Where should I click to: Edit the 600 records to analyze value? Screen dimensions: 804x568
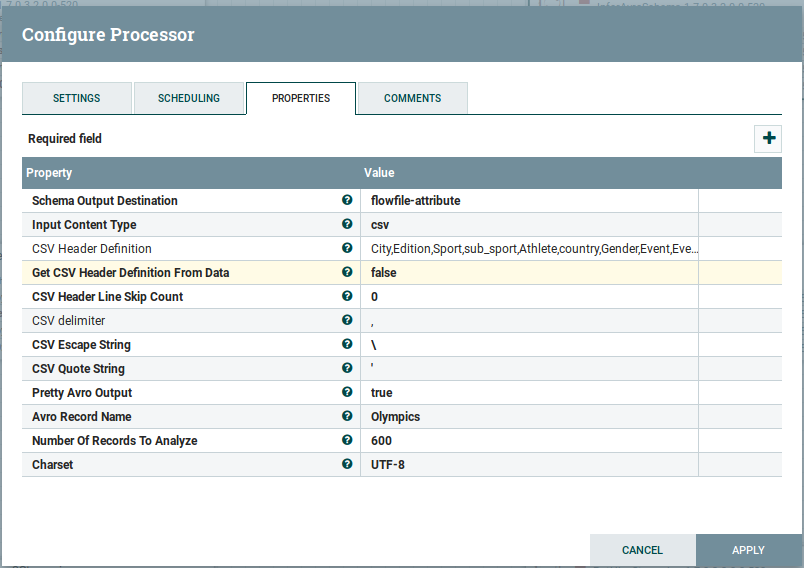tap(529, 440)
